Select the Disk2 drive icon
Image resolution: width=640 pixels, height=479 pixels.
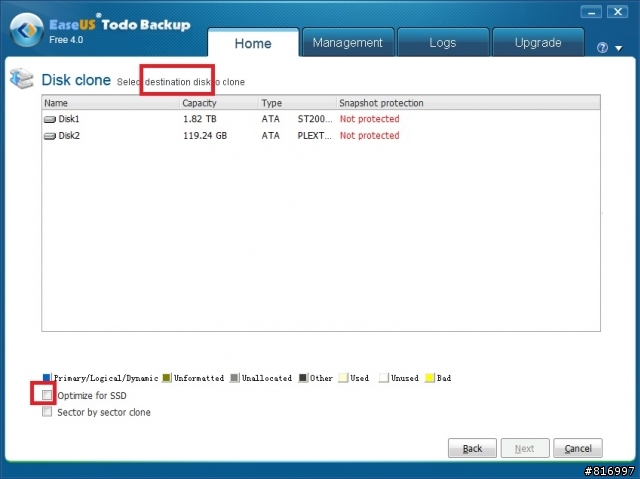coord(49,136)
